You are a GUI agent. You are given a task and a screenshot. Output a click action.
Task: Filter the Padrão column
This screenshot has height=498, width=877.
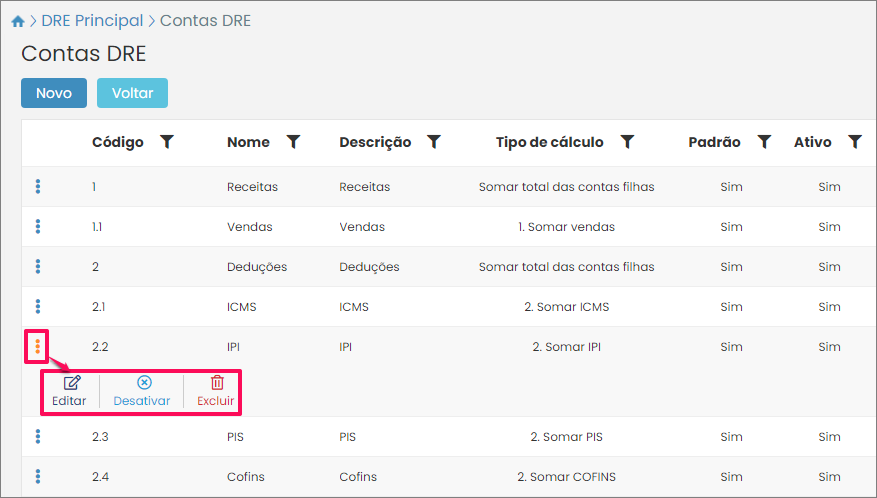click(764, 142)
